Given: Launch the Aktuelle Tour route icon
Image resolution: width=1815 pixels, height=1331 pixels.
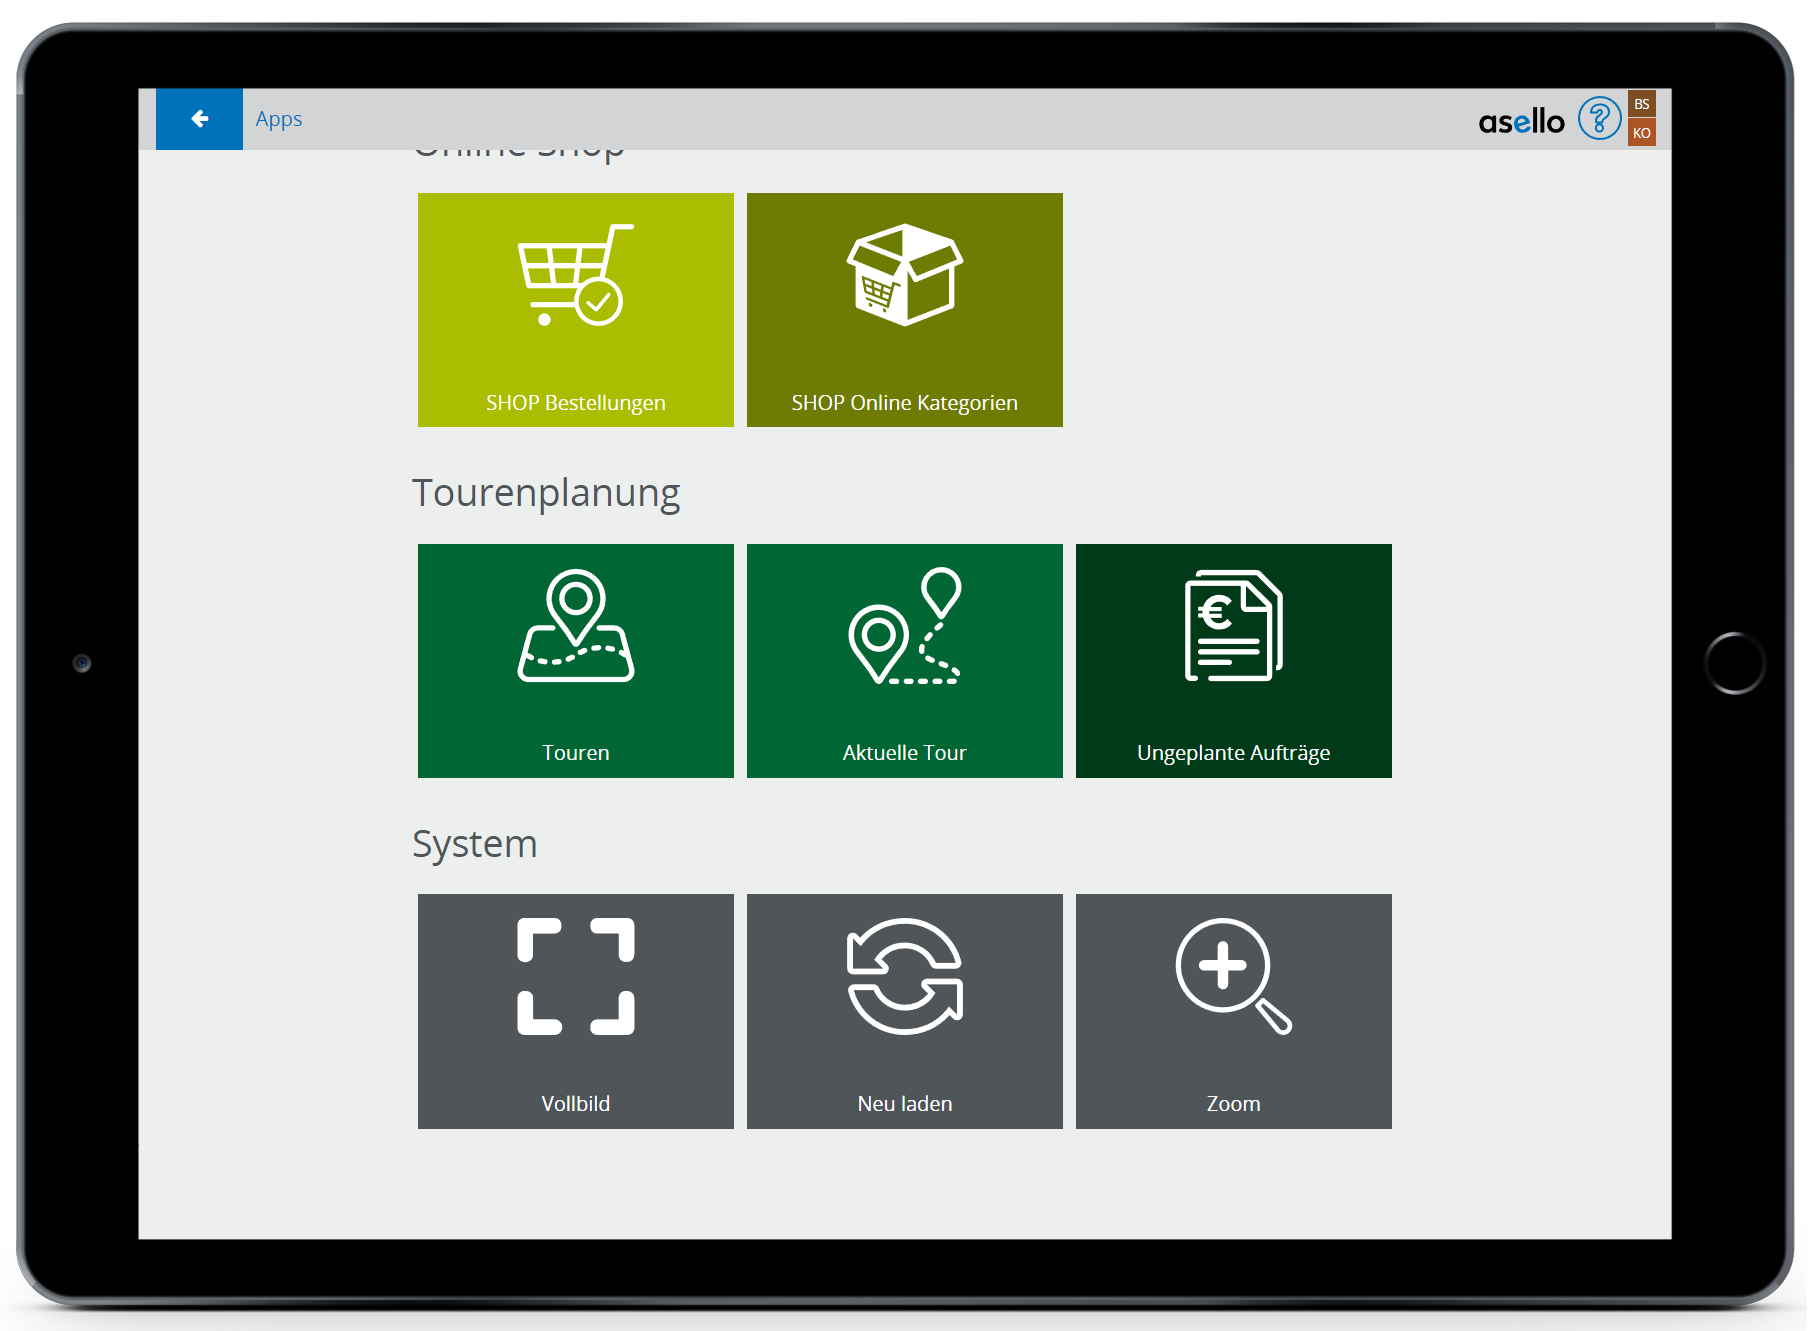Looking at the screenshot, I should click(904, 626).
